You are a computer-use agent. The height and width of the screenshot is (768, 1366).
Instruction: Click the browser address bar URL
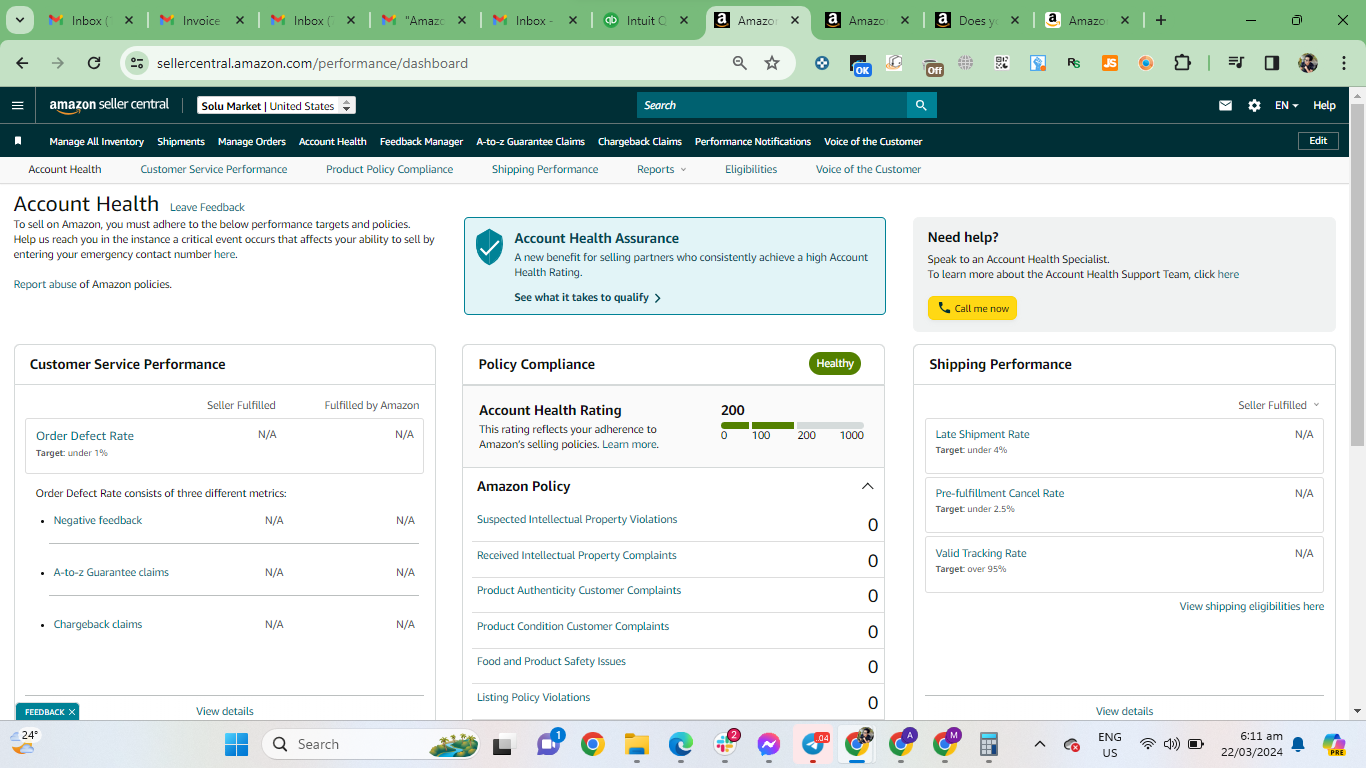tap(312, 63)
